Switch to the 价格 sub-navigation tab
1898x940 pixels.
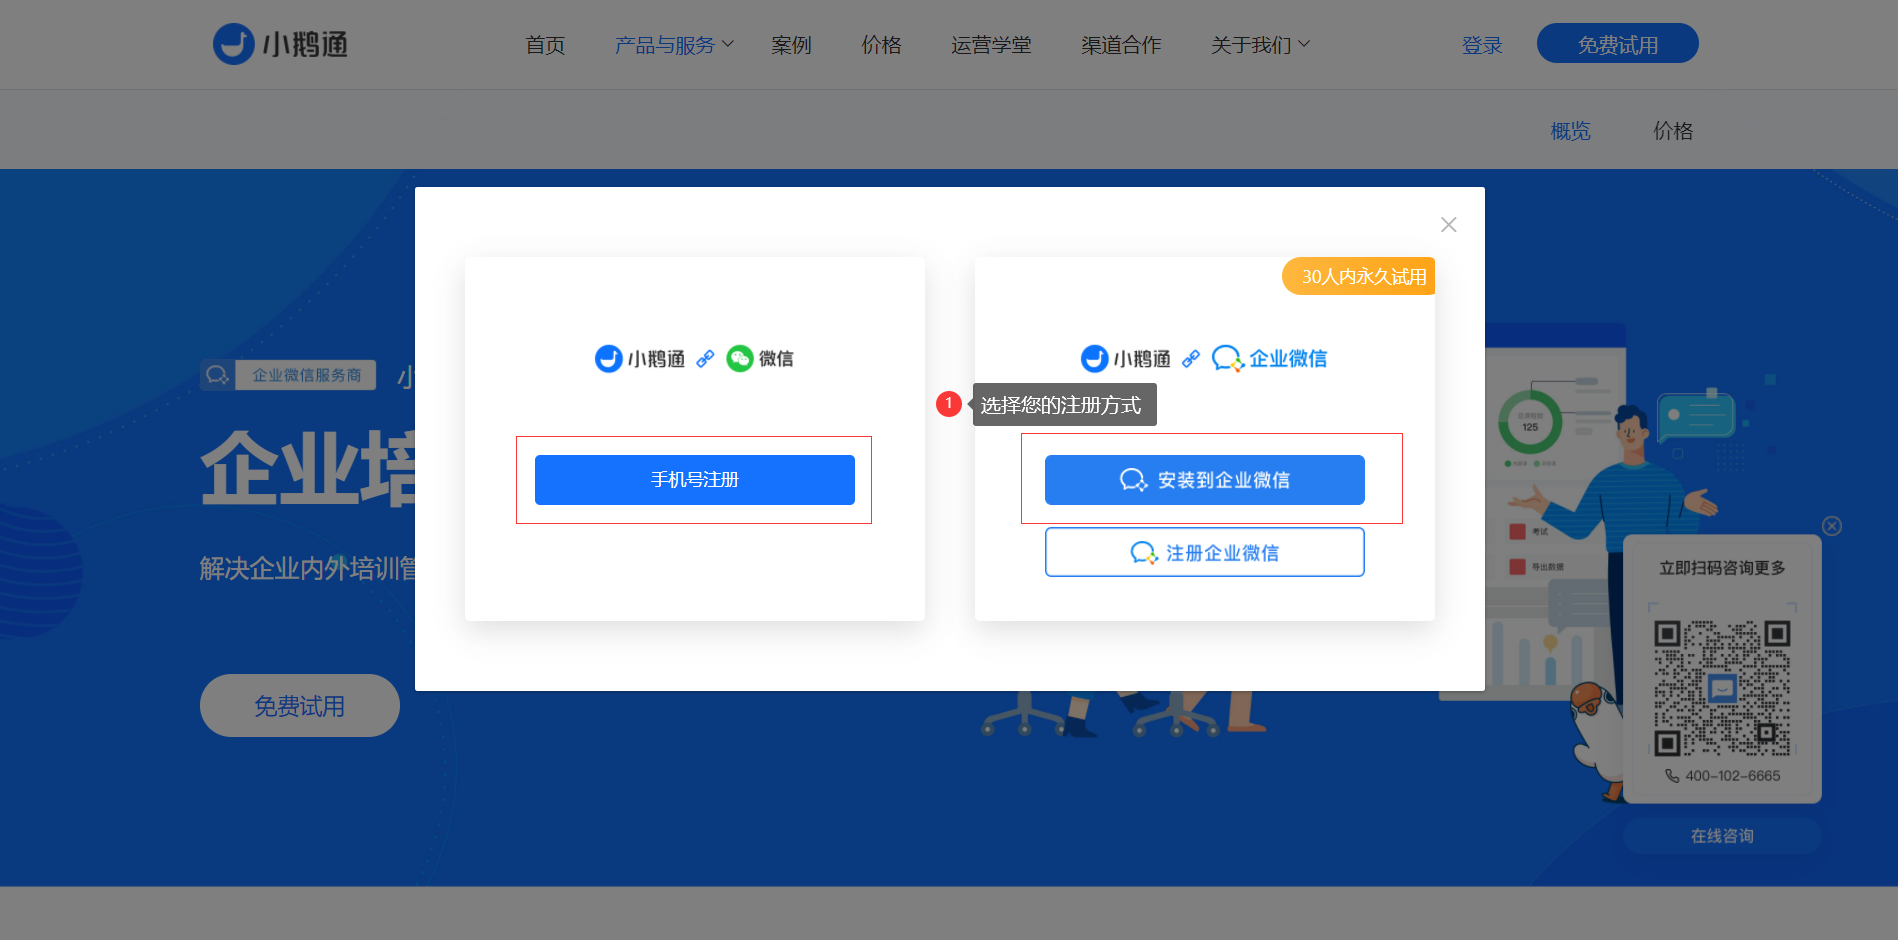pos(1673,131)
